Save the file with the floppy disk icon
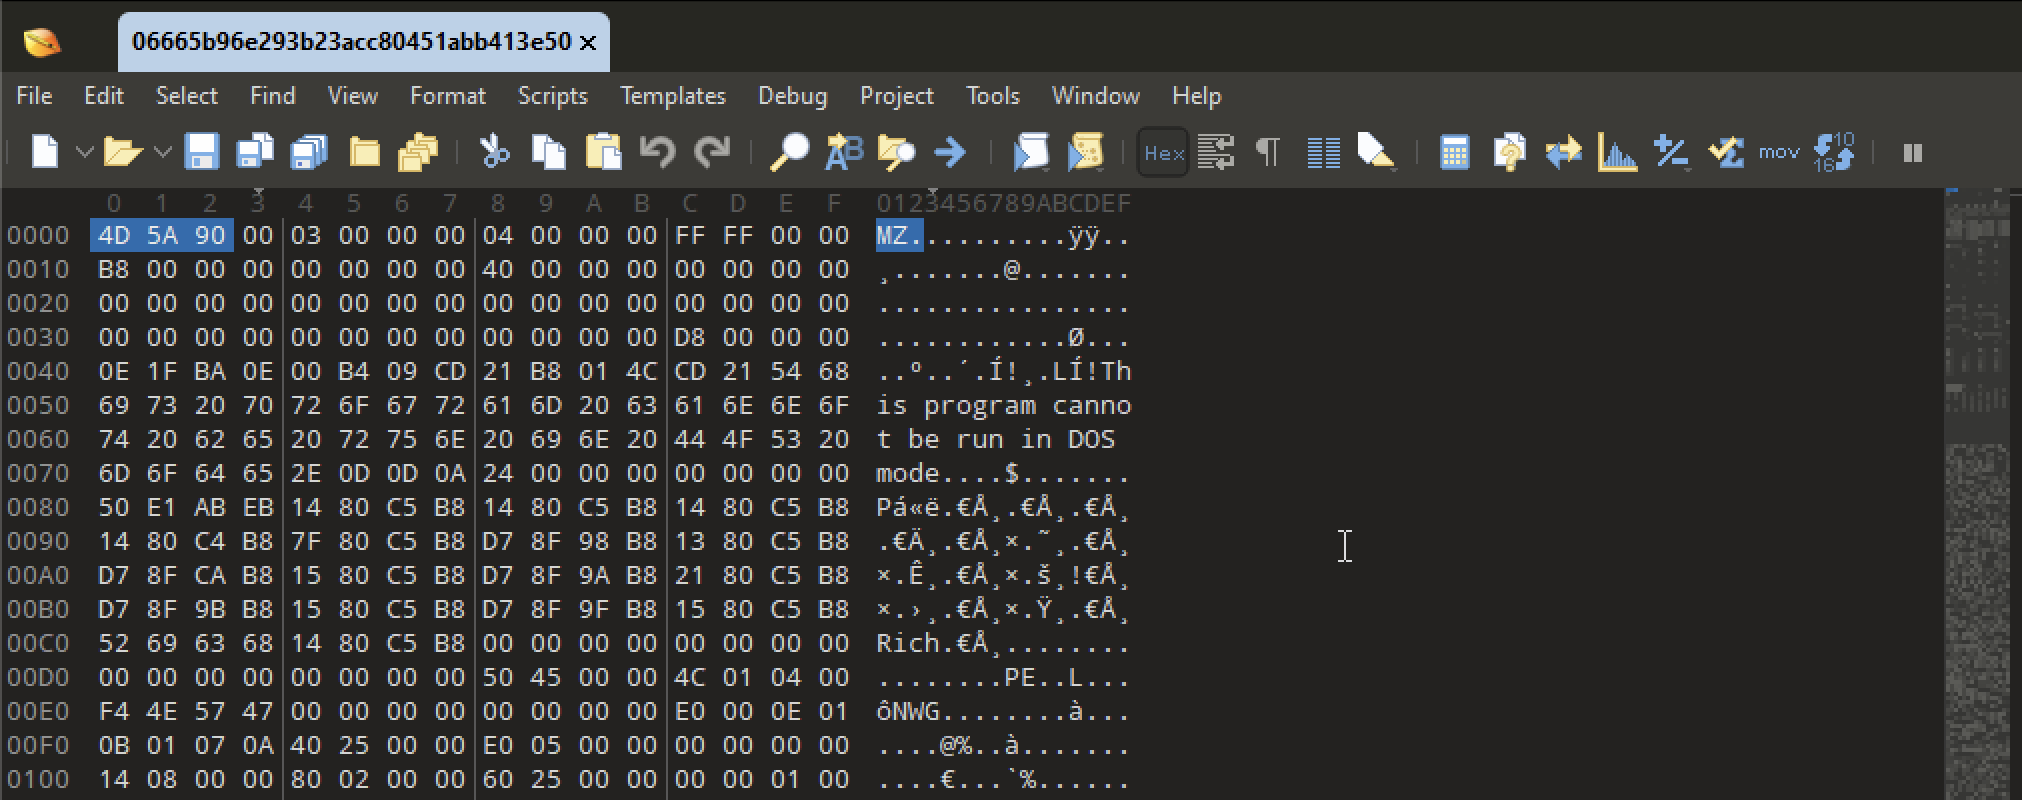This screenshot has width=2022, height=800. coord(201,152)
